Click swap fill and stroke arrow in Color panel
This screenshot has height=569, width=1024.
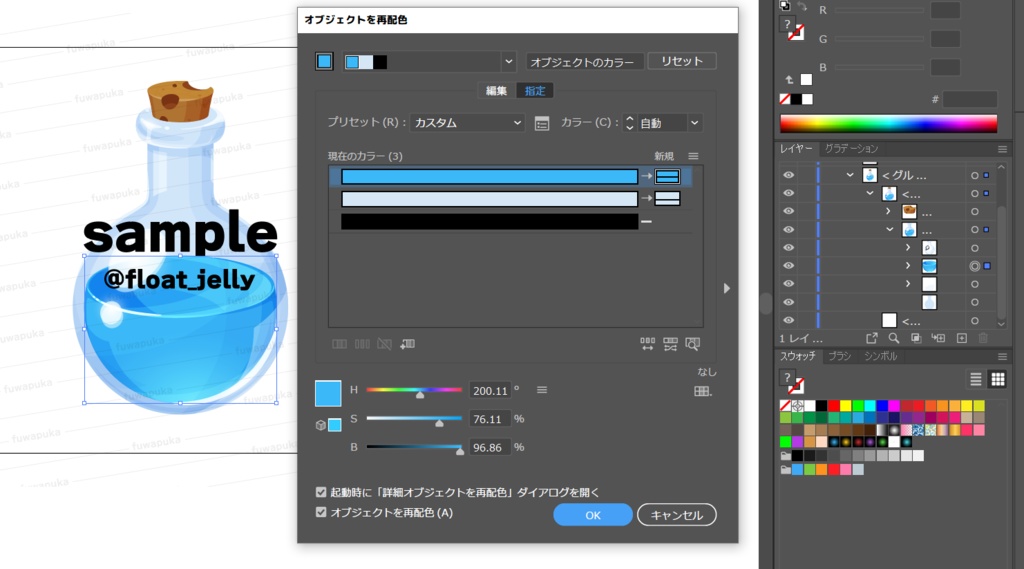point(802,7)
